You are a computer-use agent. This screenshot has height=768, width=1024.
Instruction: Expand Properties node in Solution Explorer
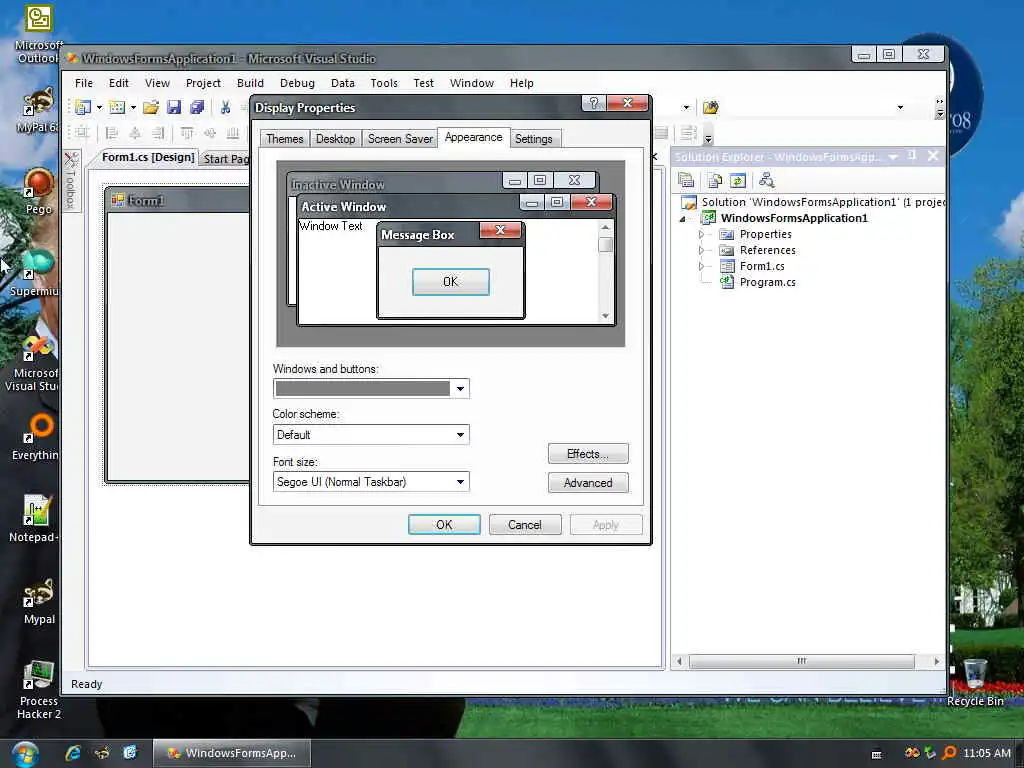point(701,234)
